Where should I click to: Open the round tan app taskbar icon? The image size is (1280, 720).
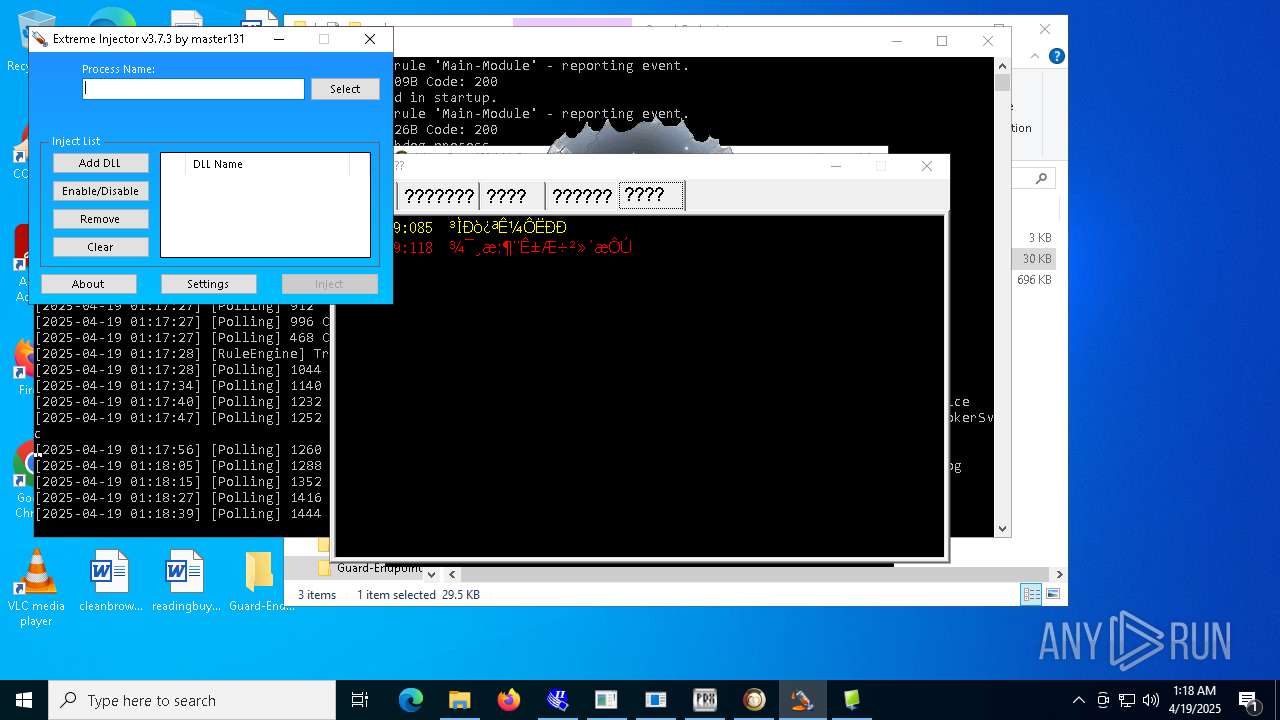tap(754, 700)
